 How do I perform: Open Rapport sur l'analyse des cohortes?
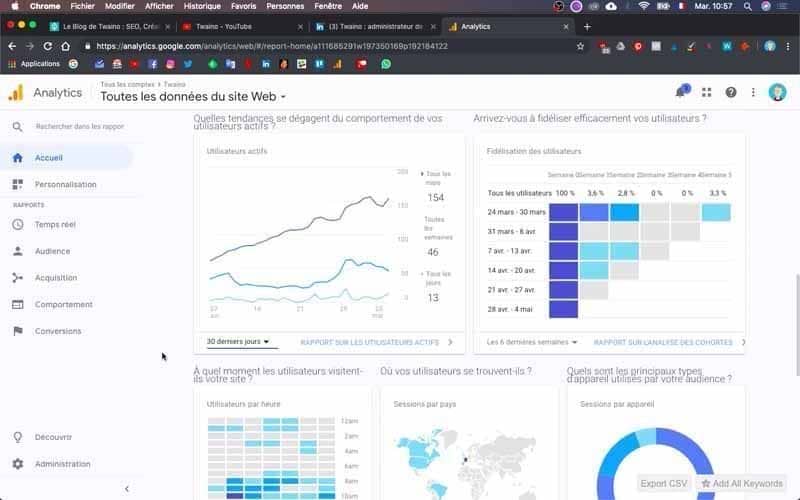(x=663, y=342)
